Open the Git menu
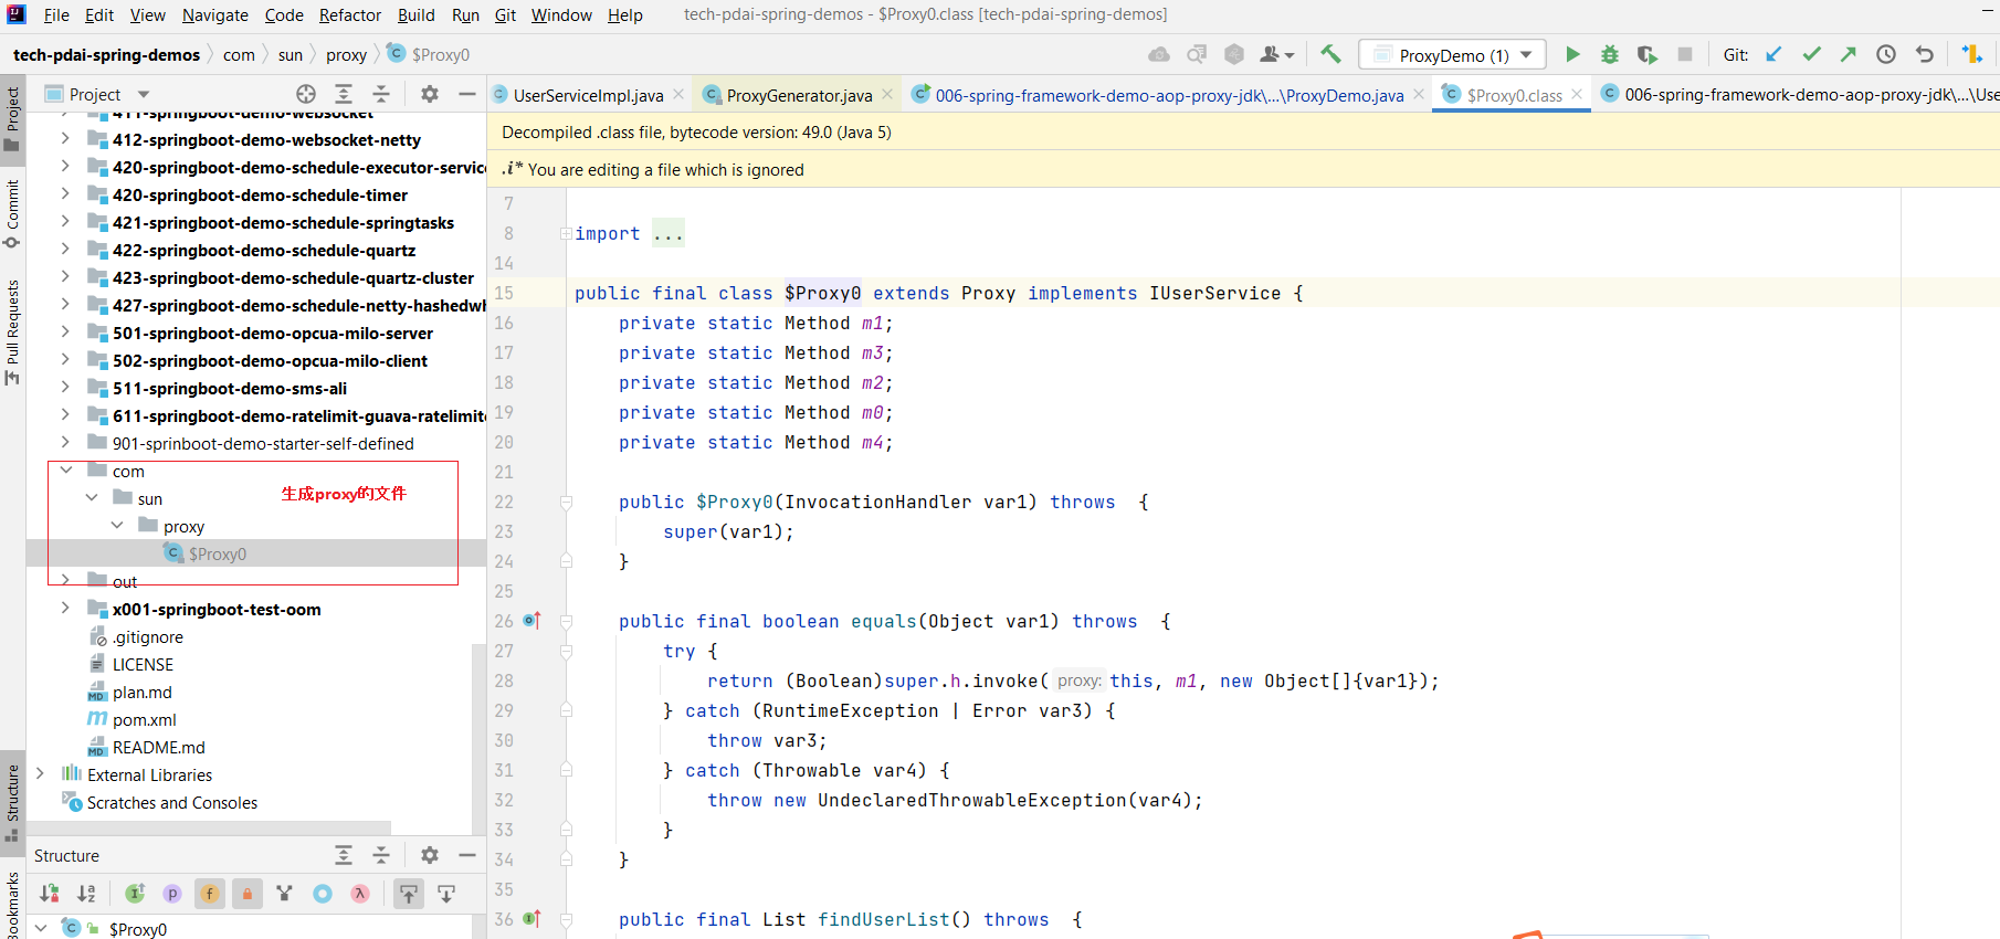Image resolution: width=2000 pixels, height=939 pixels. pos(505,15)
